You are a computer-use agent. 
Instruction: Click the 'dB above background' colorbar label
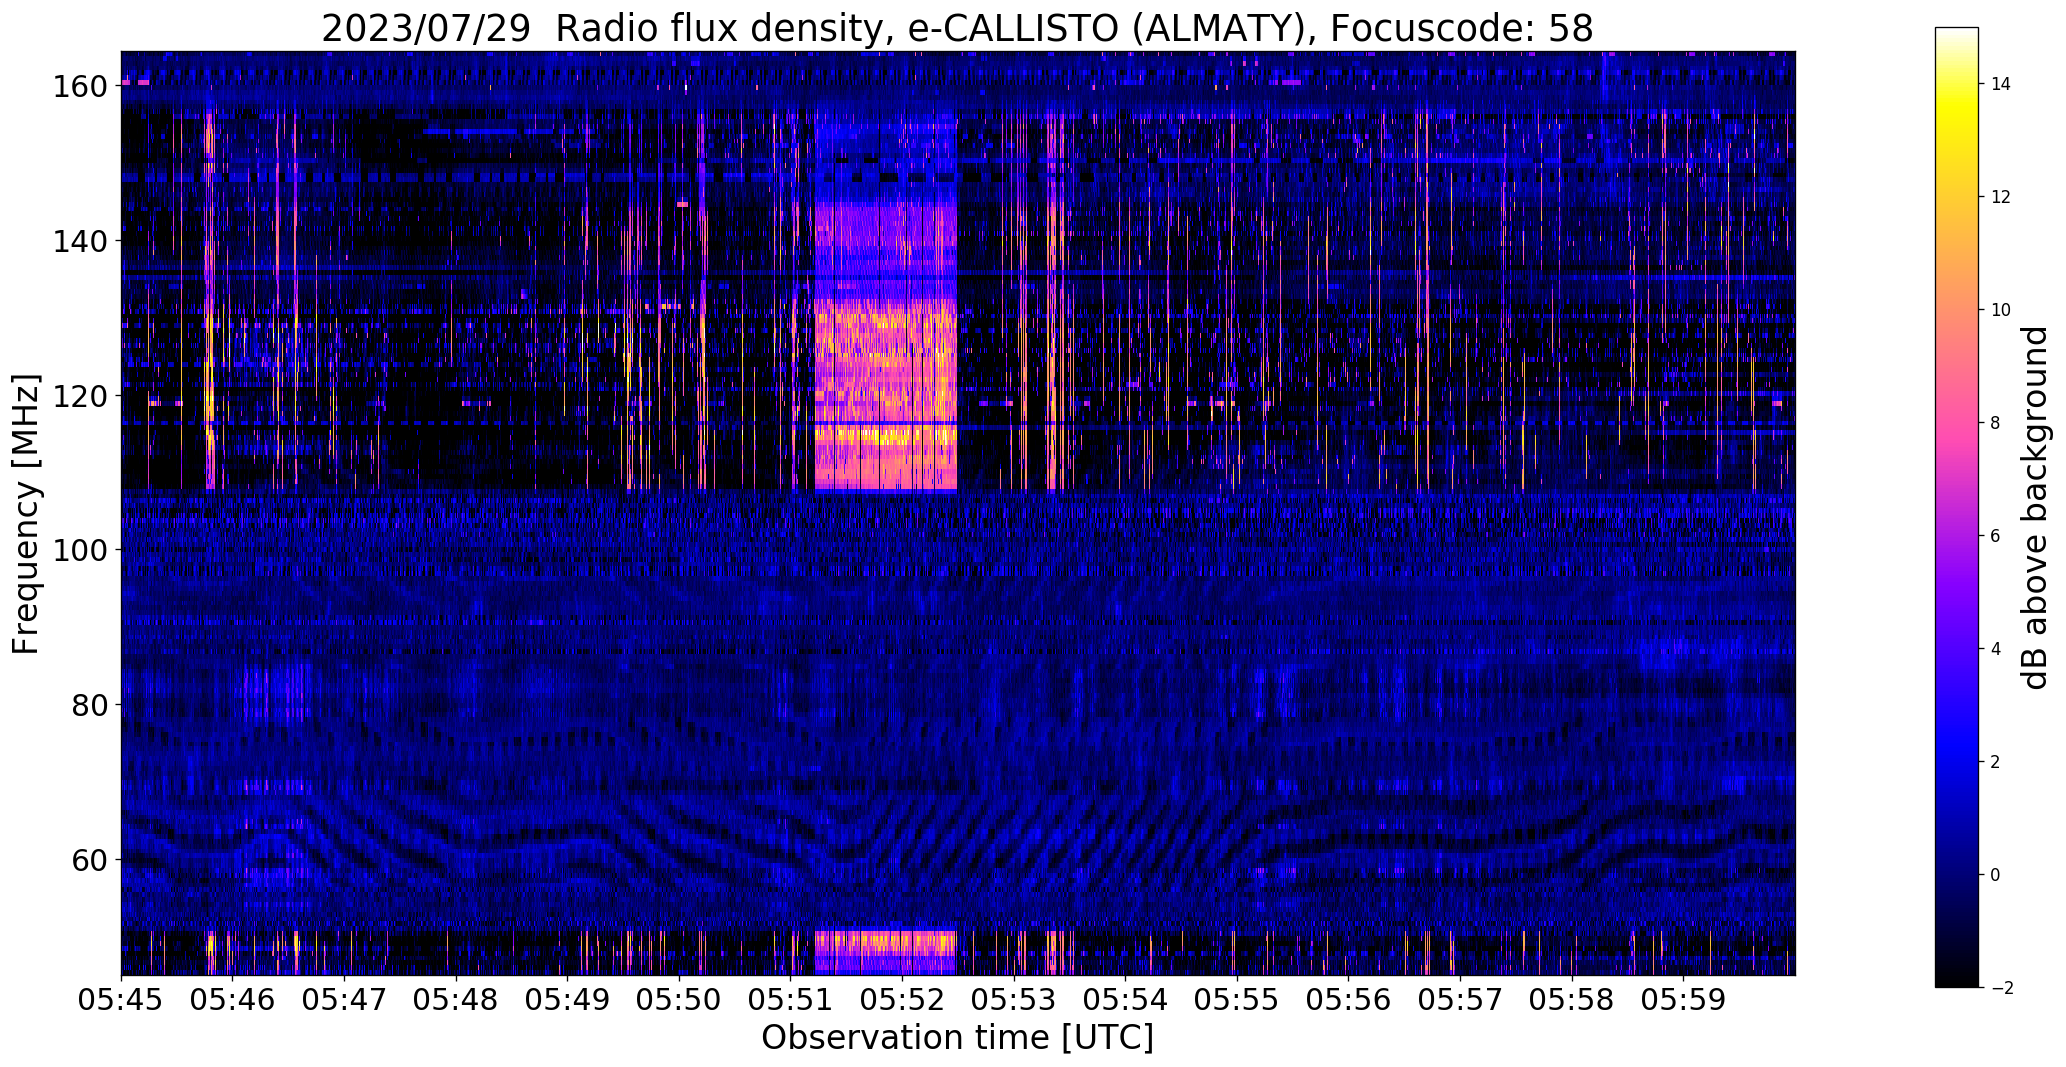(2036, 507)
